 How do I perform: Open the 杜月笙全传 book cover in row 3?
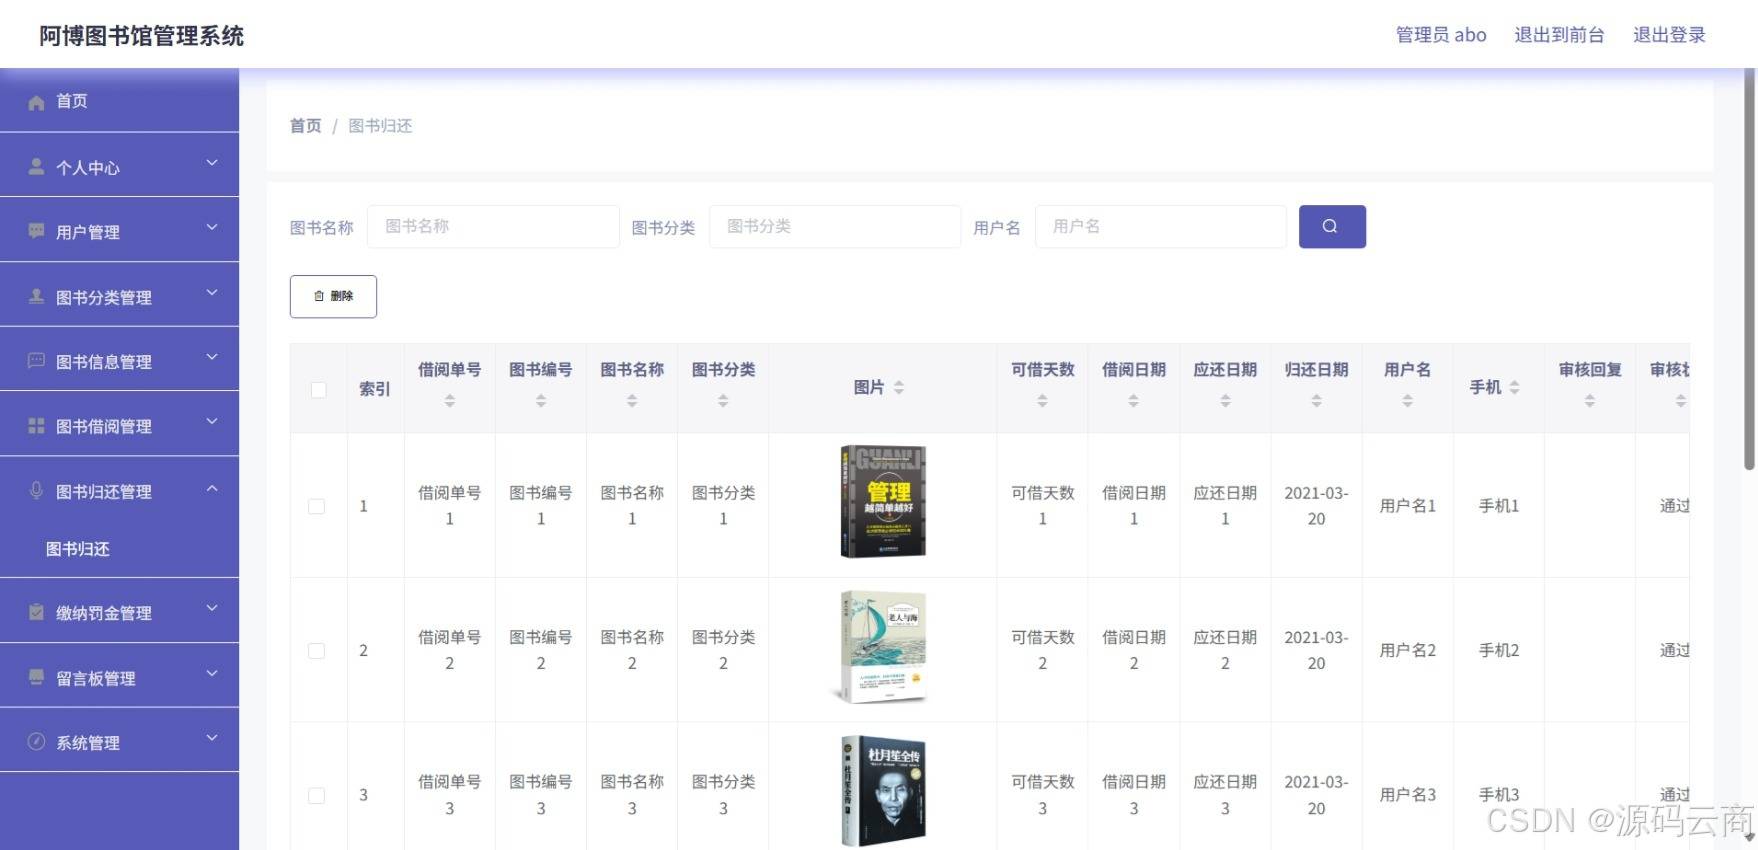[x=883, y=792]
